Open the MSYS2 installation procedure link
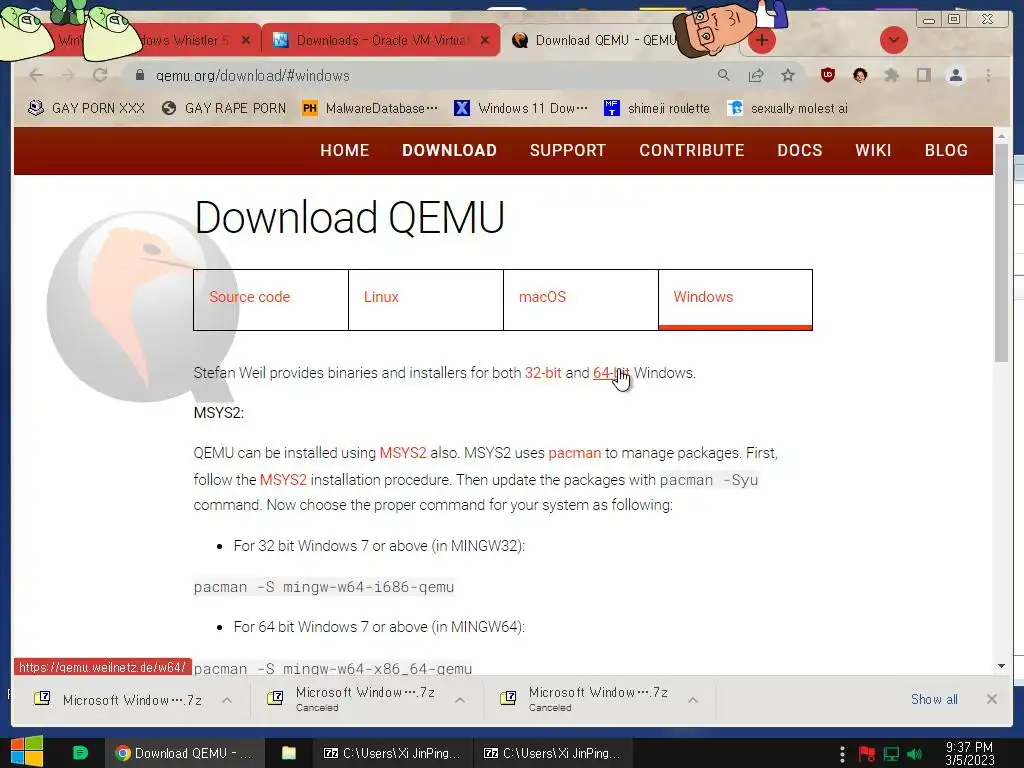1024x768 pixels. [x=283, y=480]
